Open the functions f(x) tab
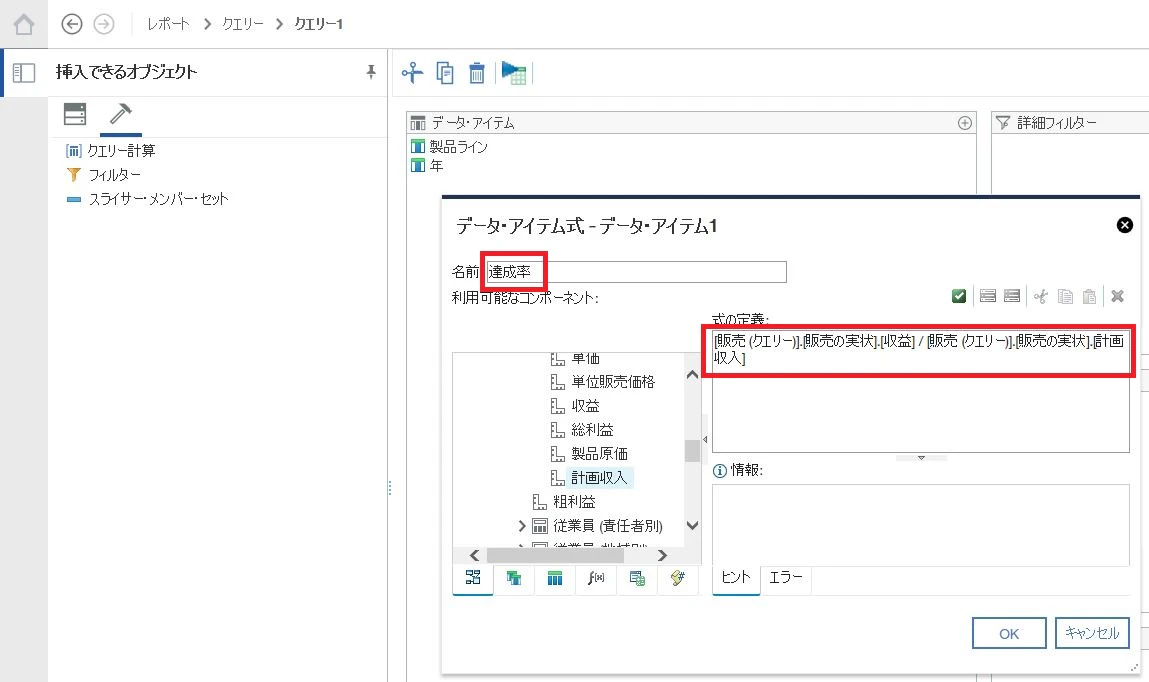 click(x=596, y=578)
